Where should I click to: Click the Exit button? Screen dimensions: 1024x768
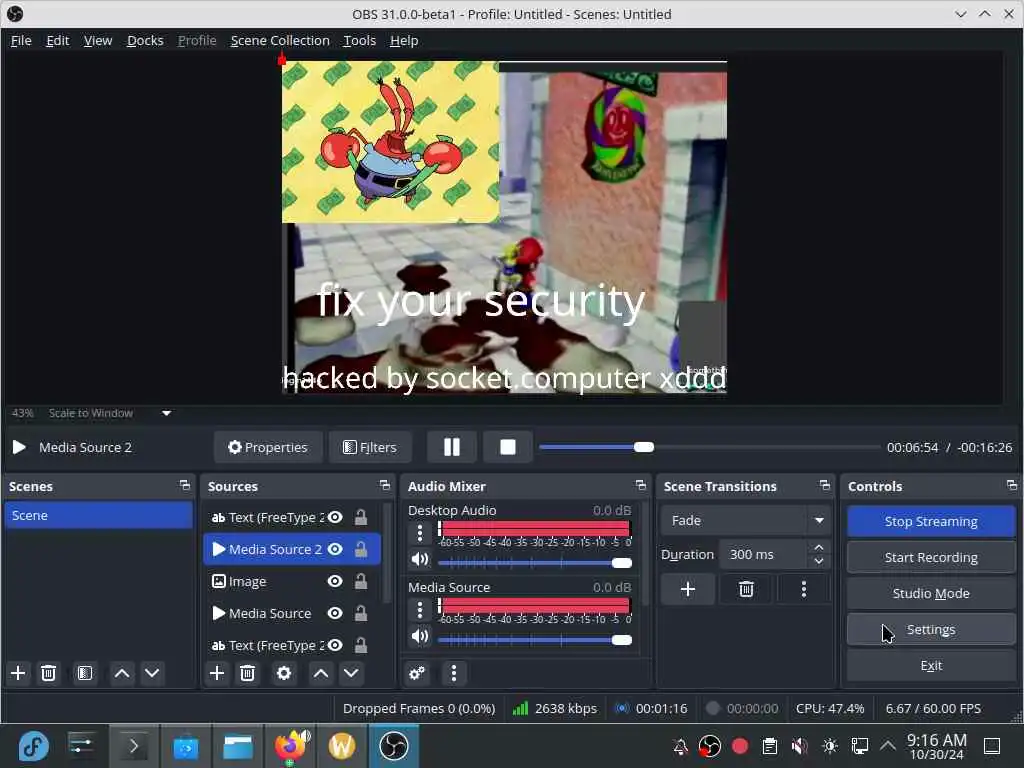[x=931, y=665]
